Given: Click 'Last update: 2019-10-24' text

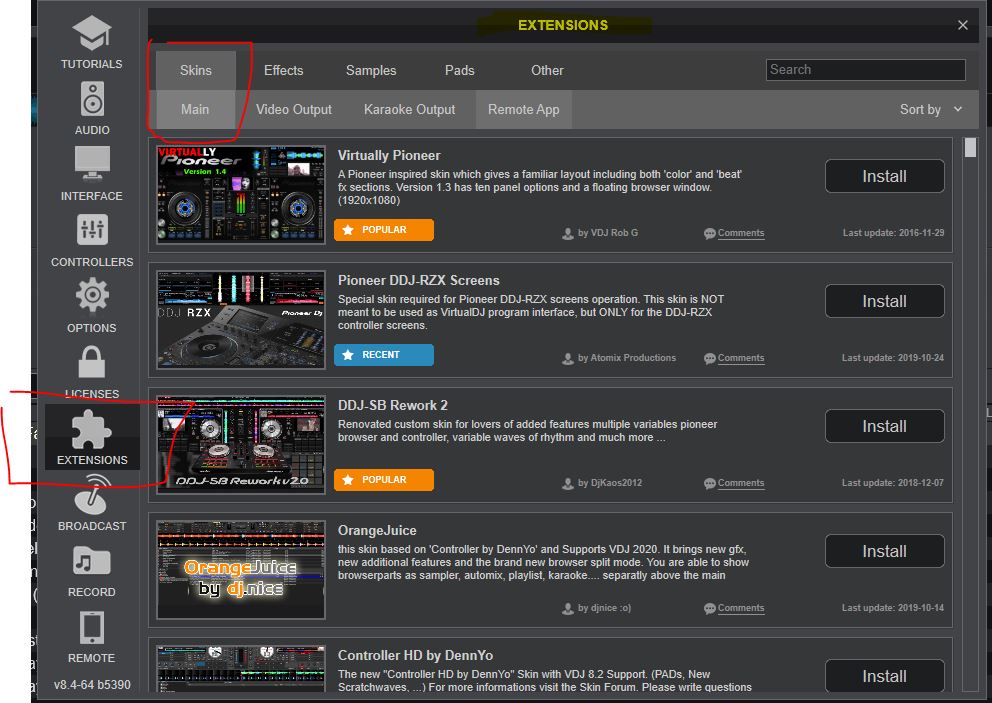Looking at the screenshot, I should [893, 358].
